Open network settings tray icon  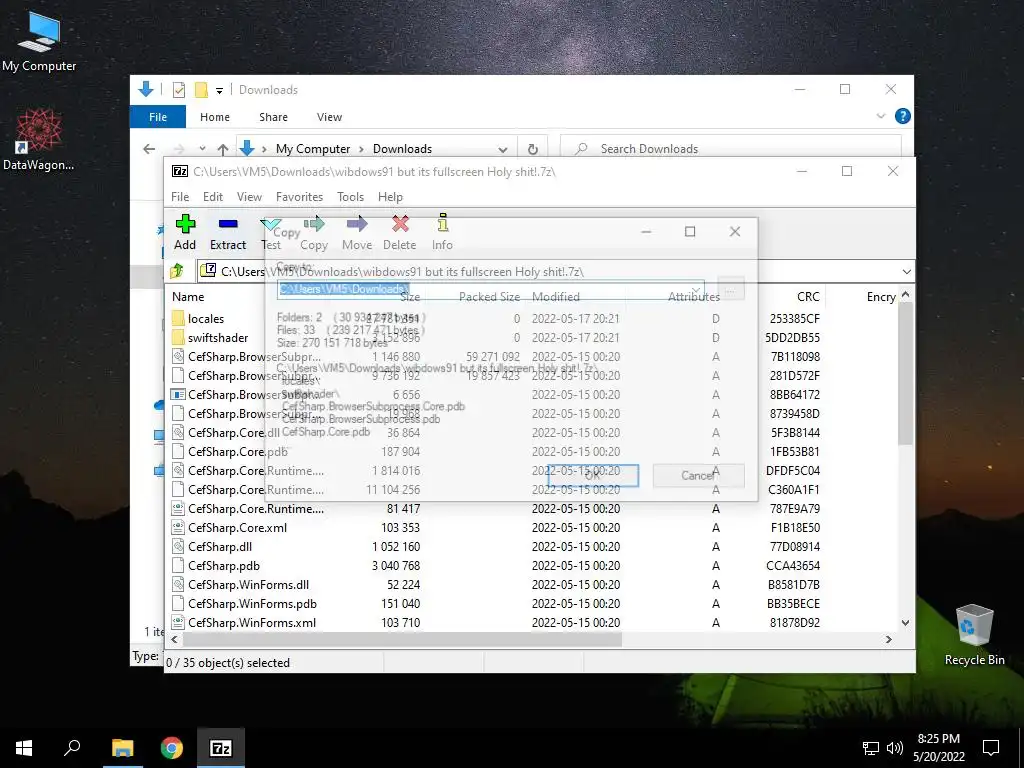(x=871, y=748)
